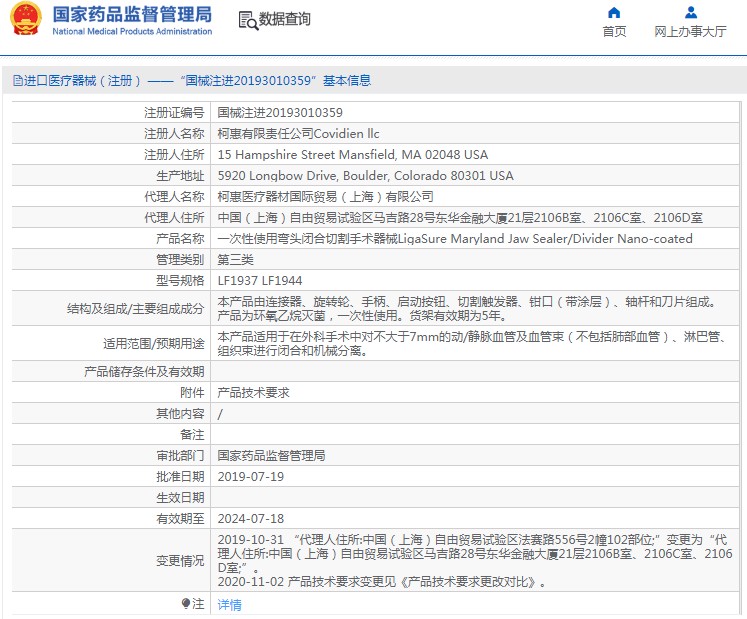Image resolution: width=747 pixels, height=619 pixels.
Task: Select agent name 柯惠医疗器材国际贸易（上海）有限公司
Action: [325, 196]
